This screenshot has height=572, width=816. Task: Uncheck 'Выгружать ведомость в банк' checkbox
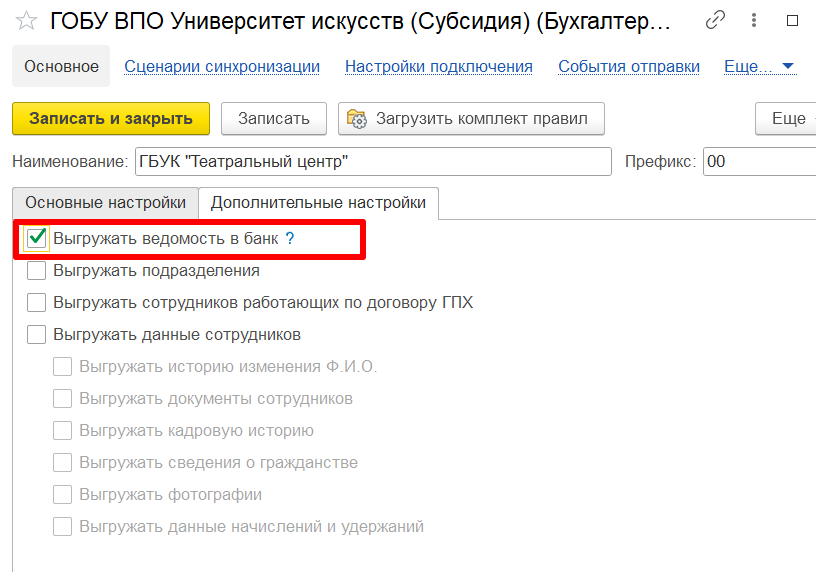pyautogui.click(x=37, y=238)
